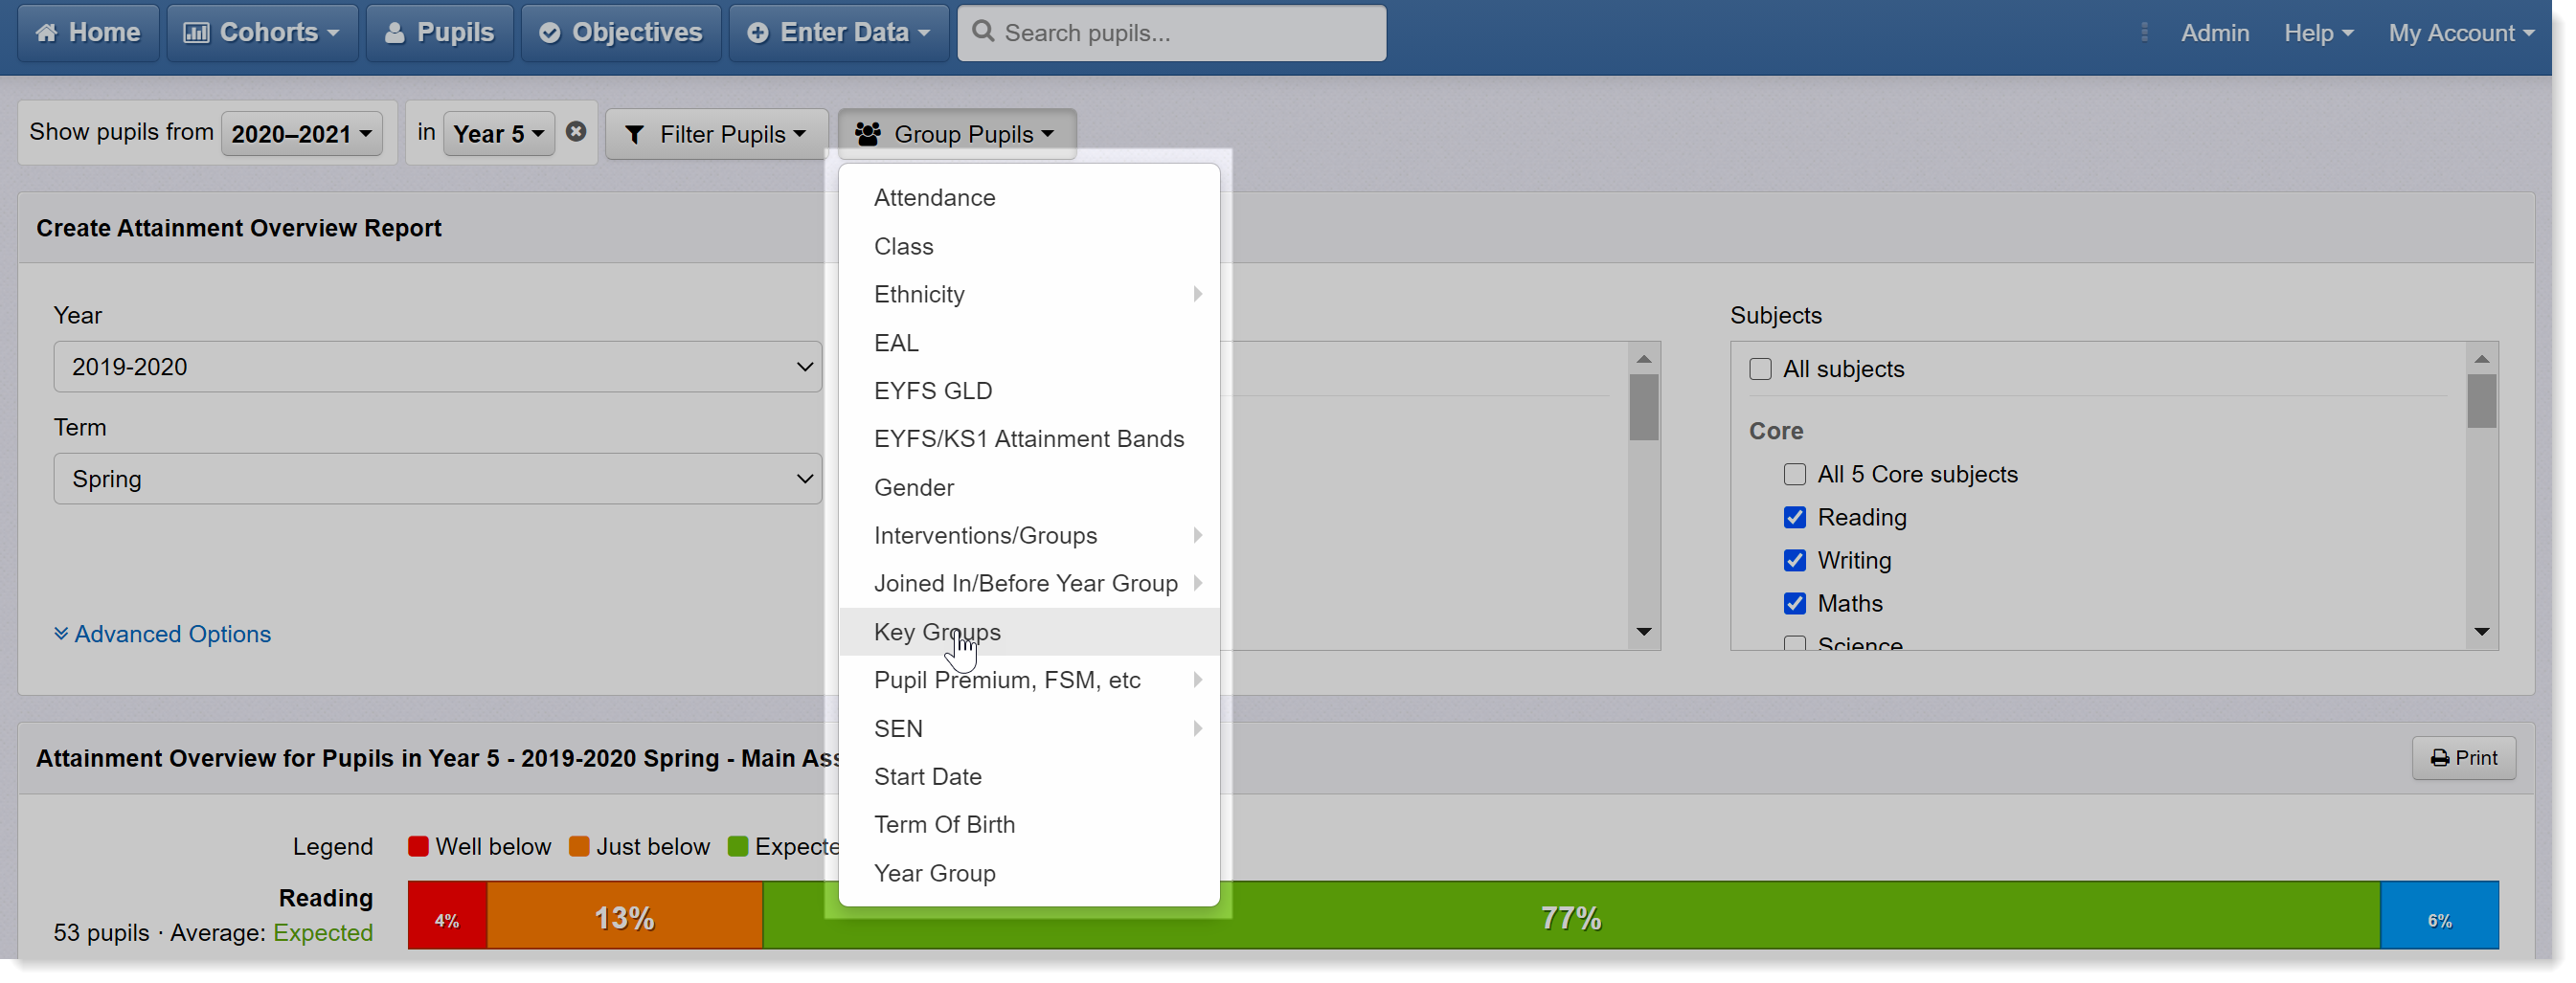
Task: Click the orange 13% Reading bar segment
Action: (x=625, y=916)
